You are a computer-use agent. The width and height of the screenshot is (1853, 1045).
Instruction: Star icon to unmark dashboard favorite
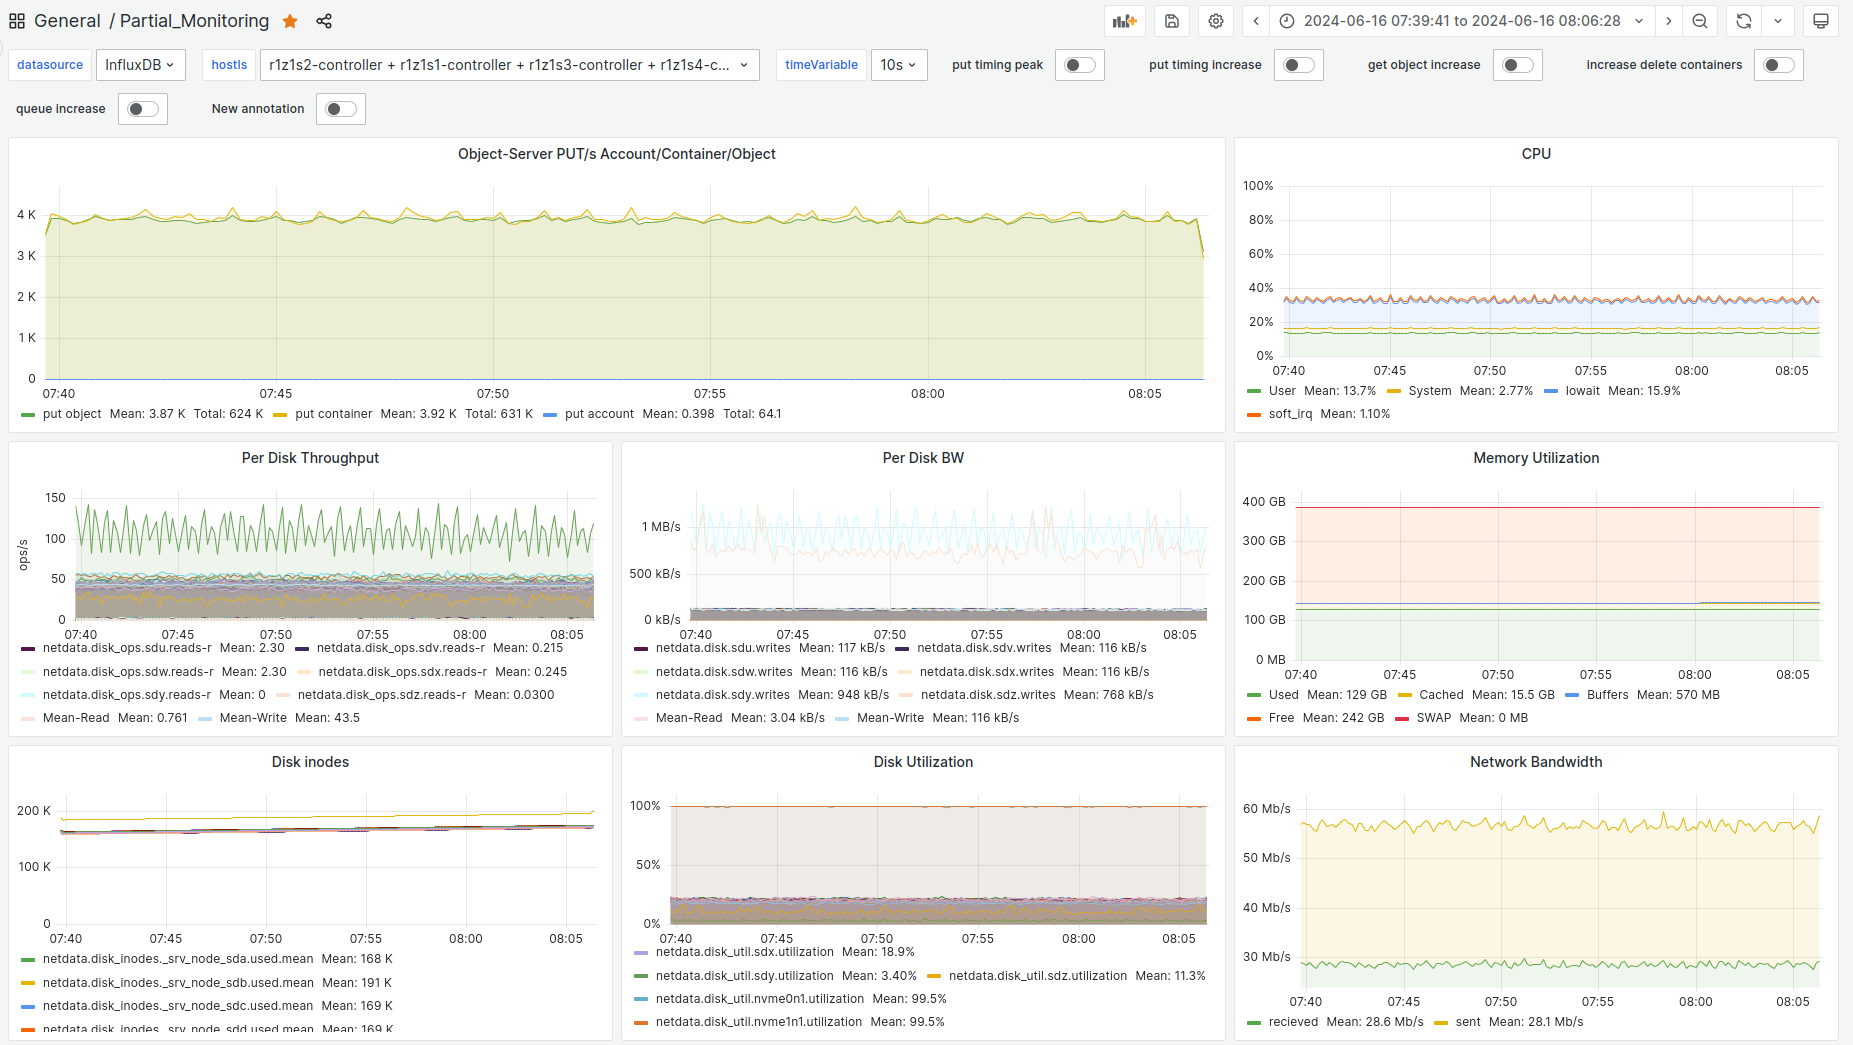[290, 21]
